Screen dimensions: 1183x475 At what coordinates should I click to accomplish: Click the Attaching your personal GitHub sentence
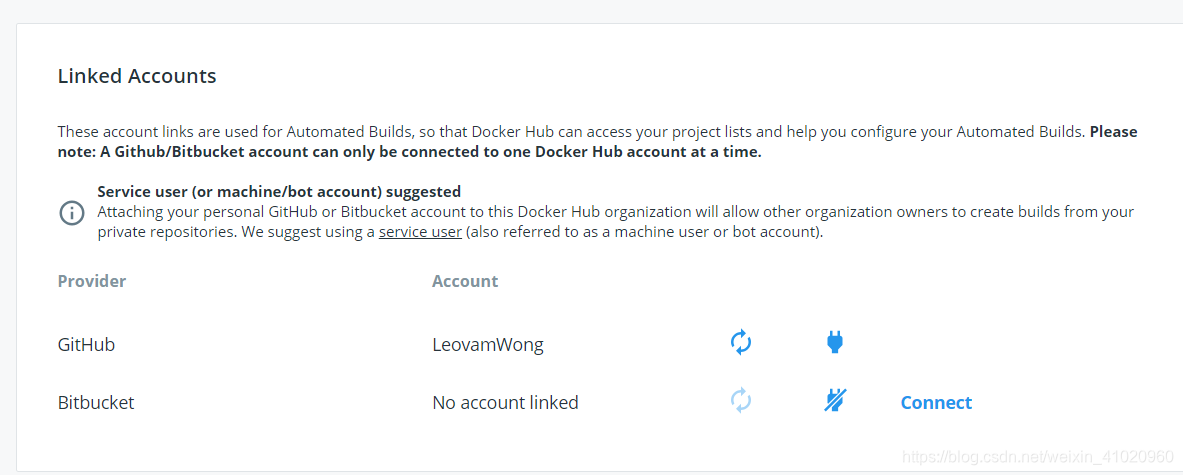(616, 222)
